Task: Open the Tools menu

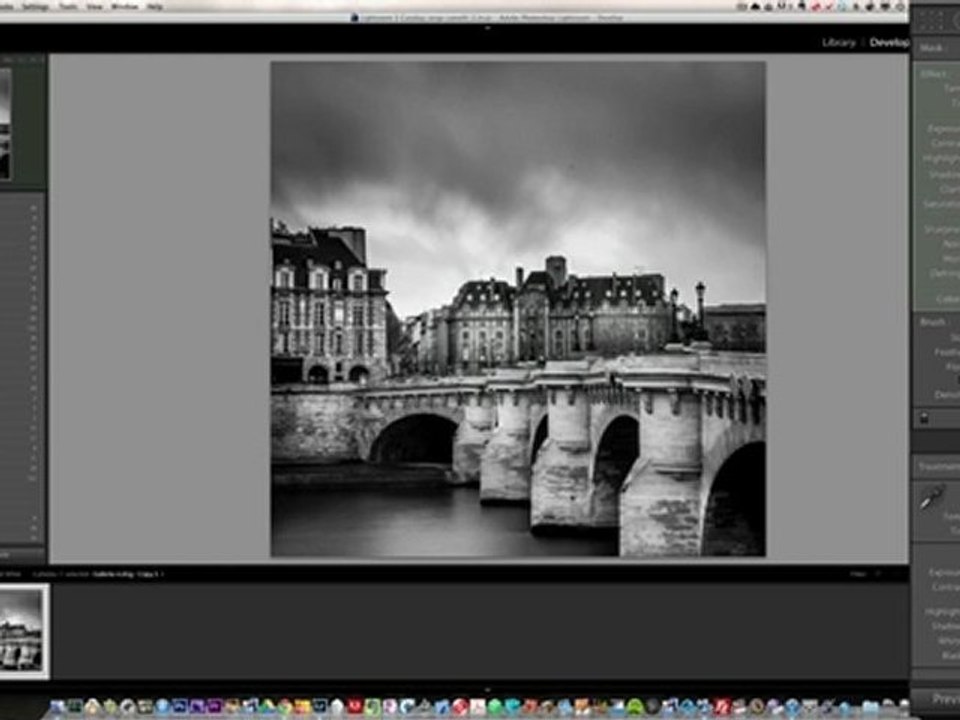Action: coord(68,7)
